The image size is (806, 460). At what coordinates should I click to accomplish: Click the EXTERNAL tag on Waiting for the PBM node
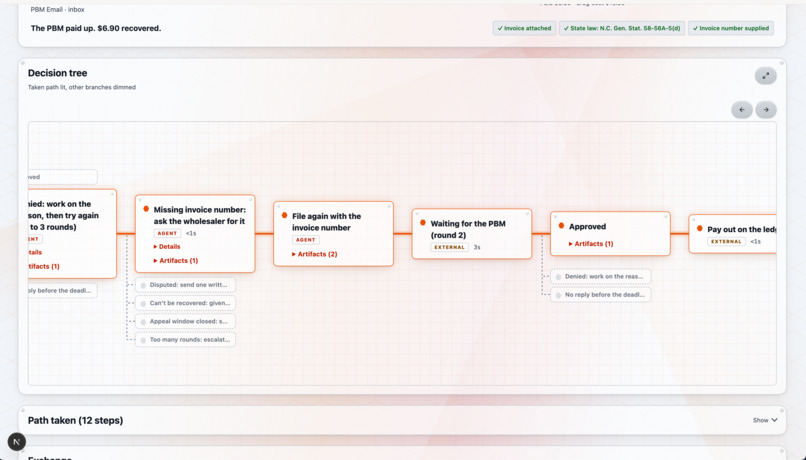pos(449,247)
